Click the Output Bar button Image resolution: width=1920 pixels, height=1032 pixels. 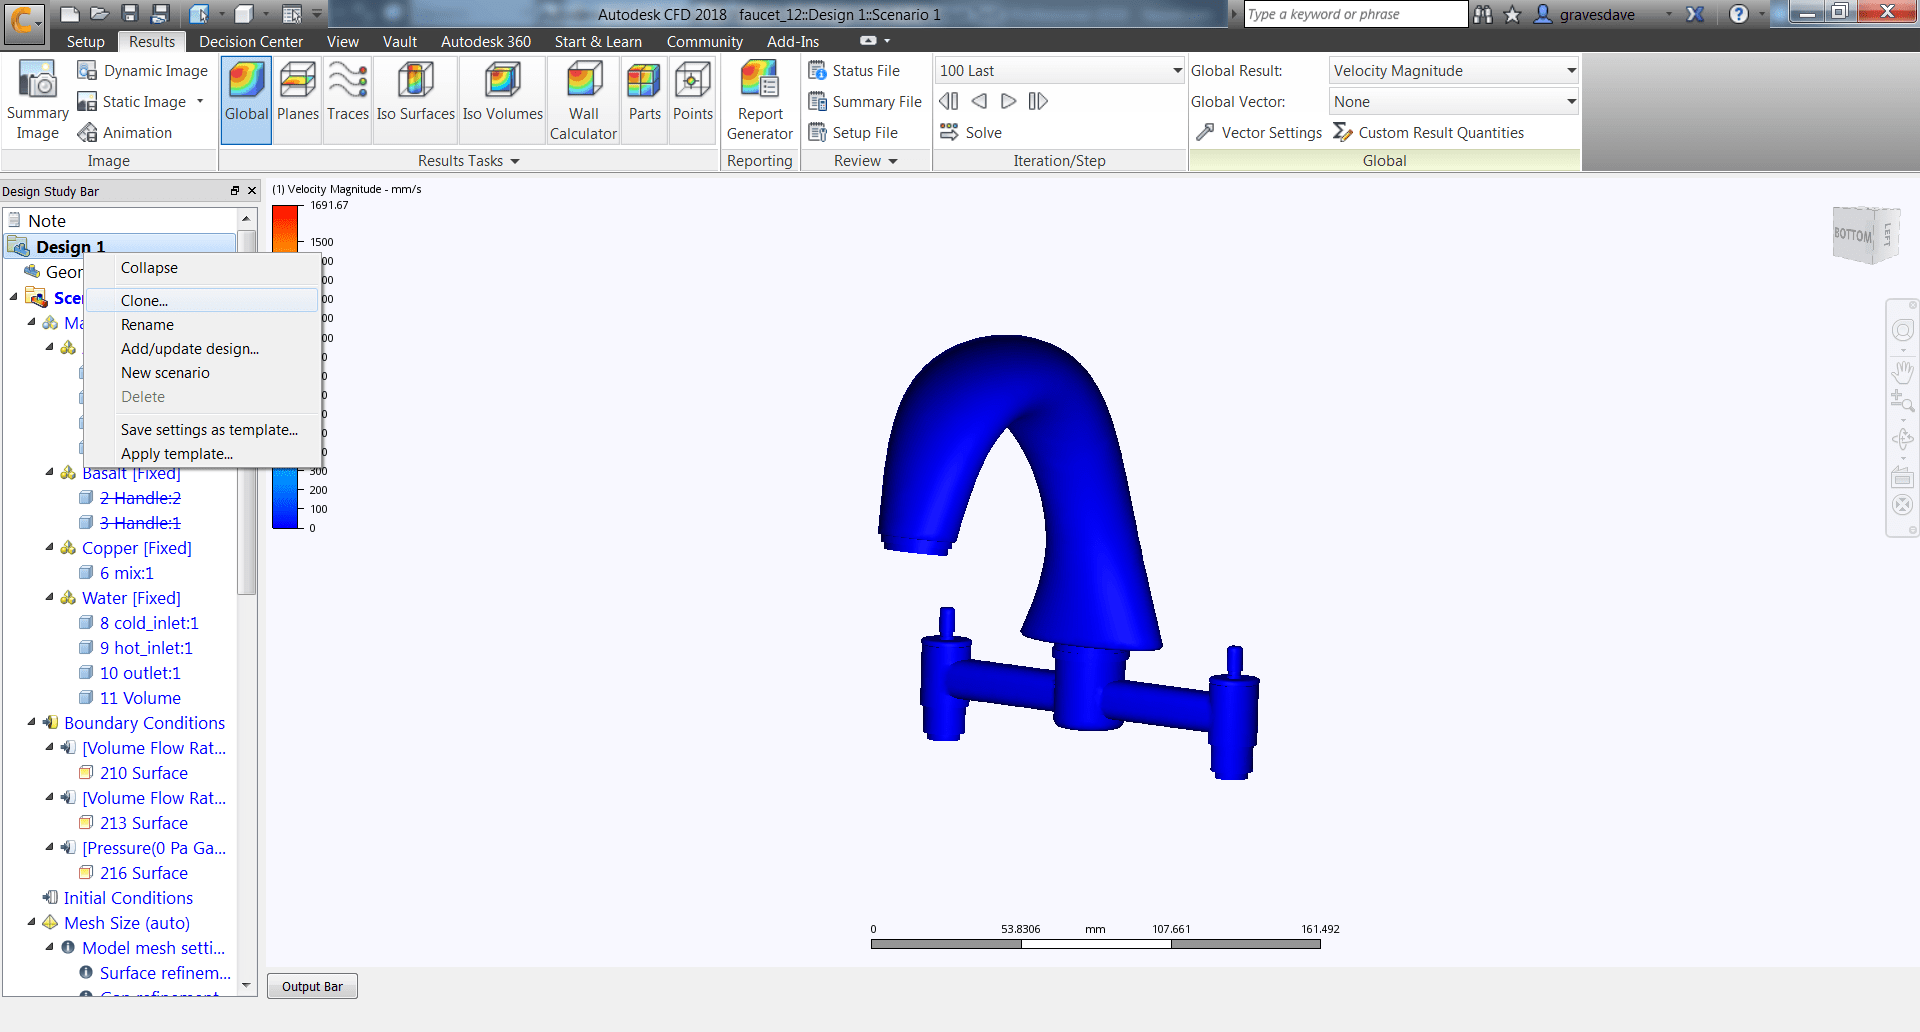click(x=311, y=985)
